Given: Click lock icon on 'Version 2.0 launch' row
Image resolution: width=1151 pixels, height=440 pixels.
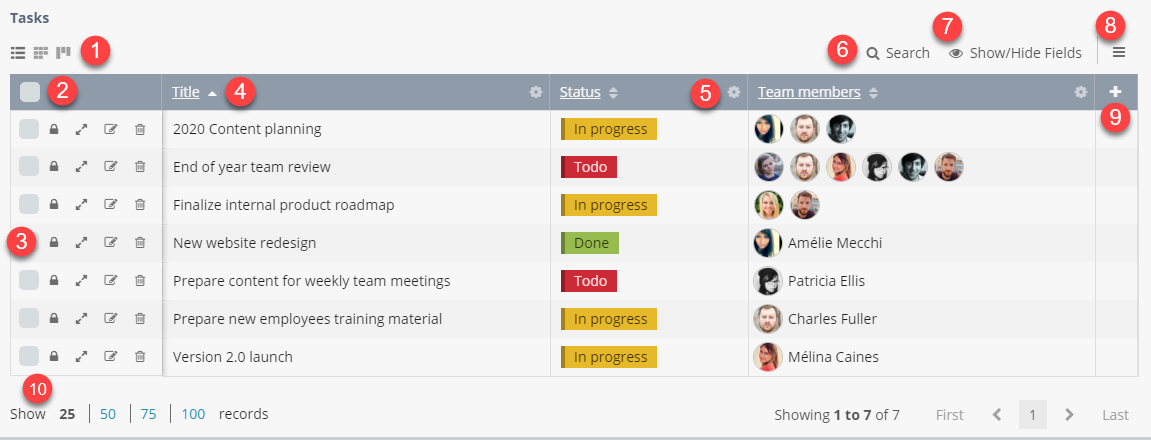Looking at the screenshot, I should coord(54,356).
